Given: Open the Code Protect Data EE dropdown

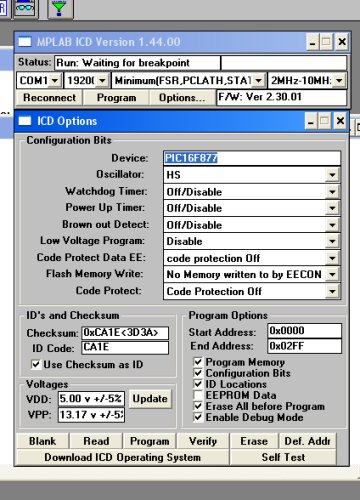Looking at the screenshot, I should tap(332, 258).
